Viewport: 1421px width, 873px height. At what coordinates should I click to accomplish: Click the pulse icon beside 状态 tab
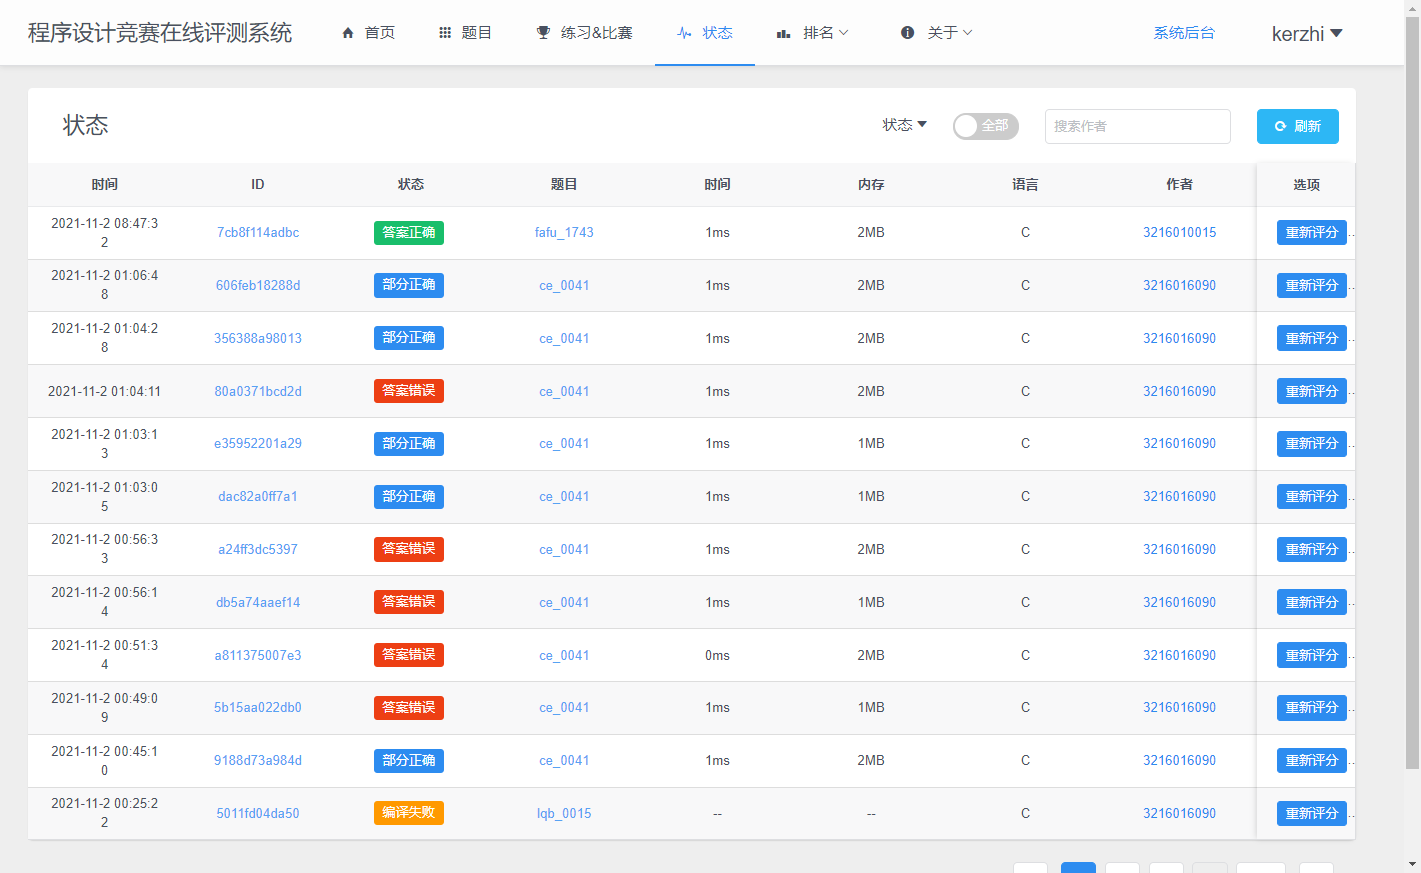(684, 33)
